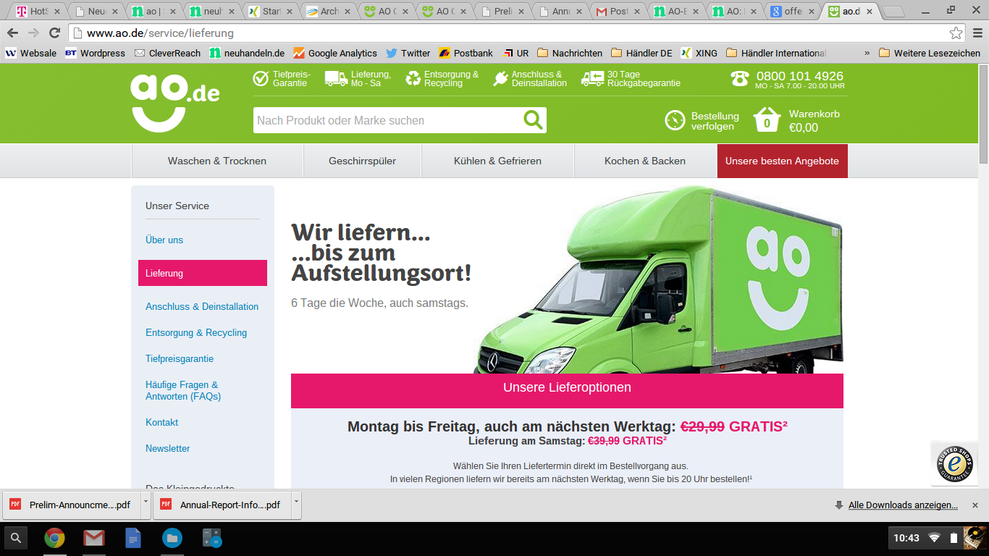
Task: Open the Kühlen & Gefrieren menu
Action: tap(498, 161)
